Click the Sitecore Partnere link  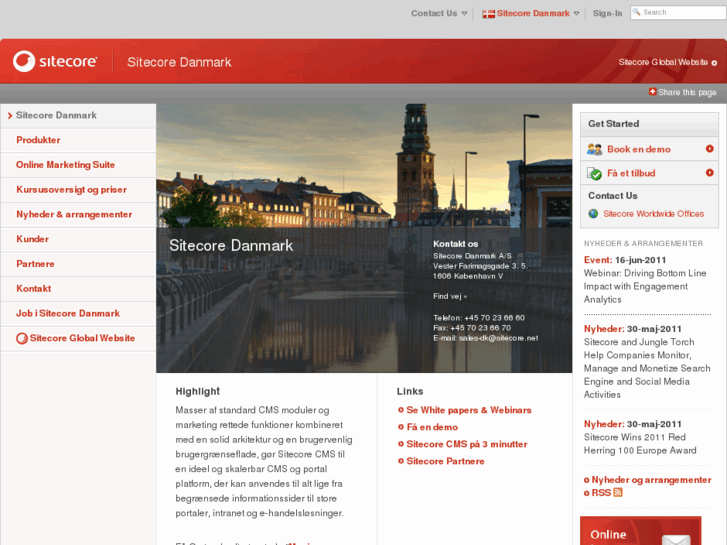(445, 461)
